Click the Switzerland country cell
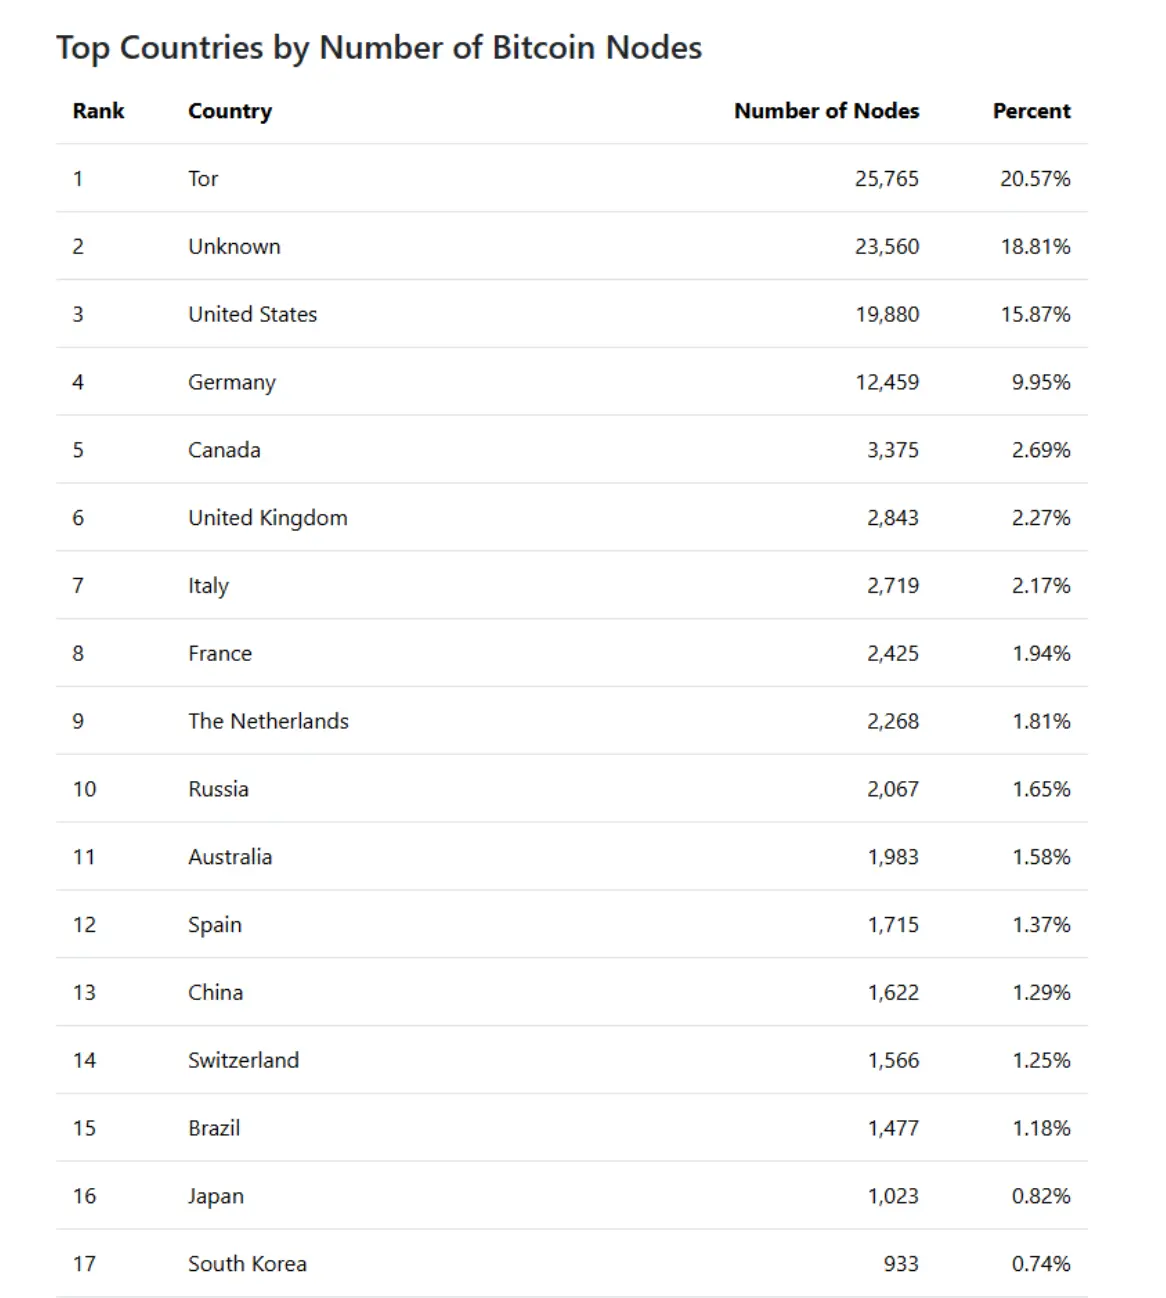 [x=243, y=1060]
